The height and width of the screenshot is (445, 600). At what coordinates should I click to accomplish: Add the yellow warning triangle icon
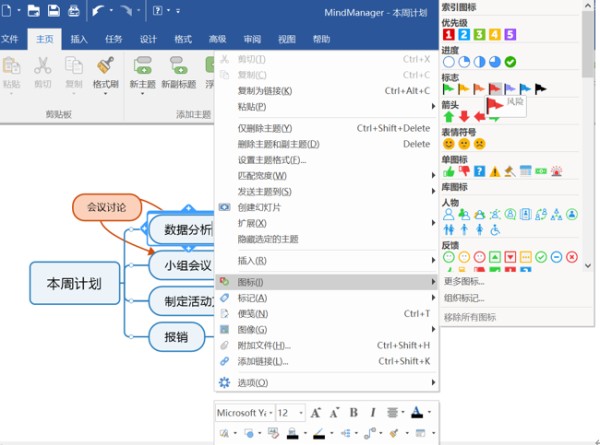495,171
